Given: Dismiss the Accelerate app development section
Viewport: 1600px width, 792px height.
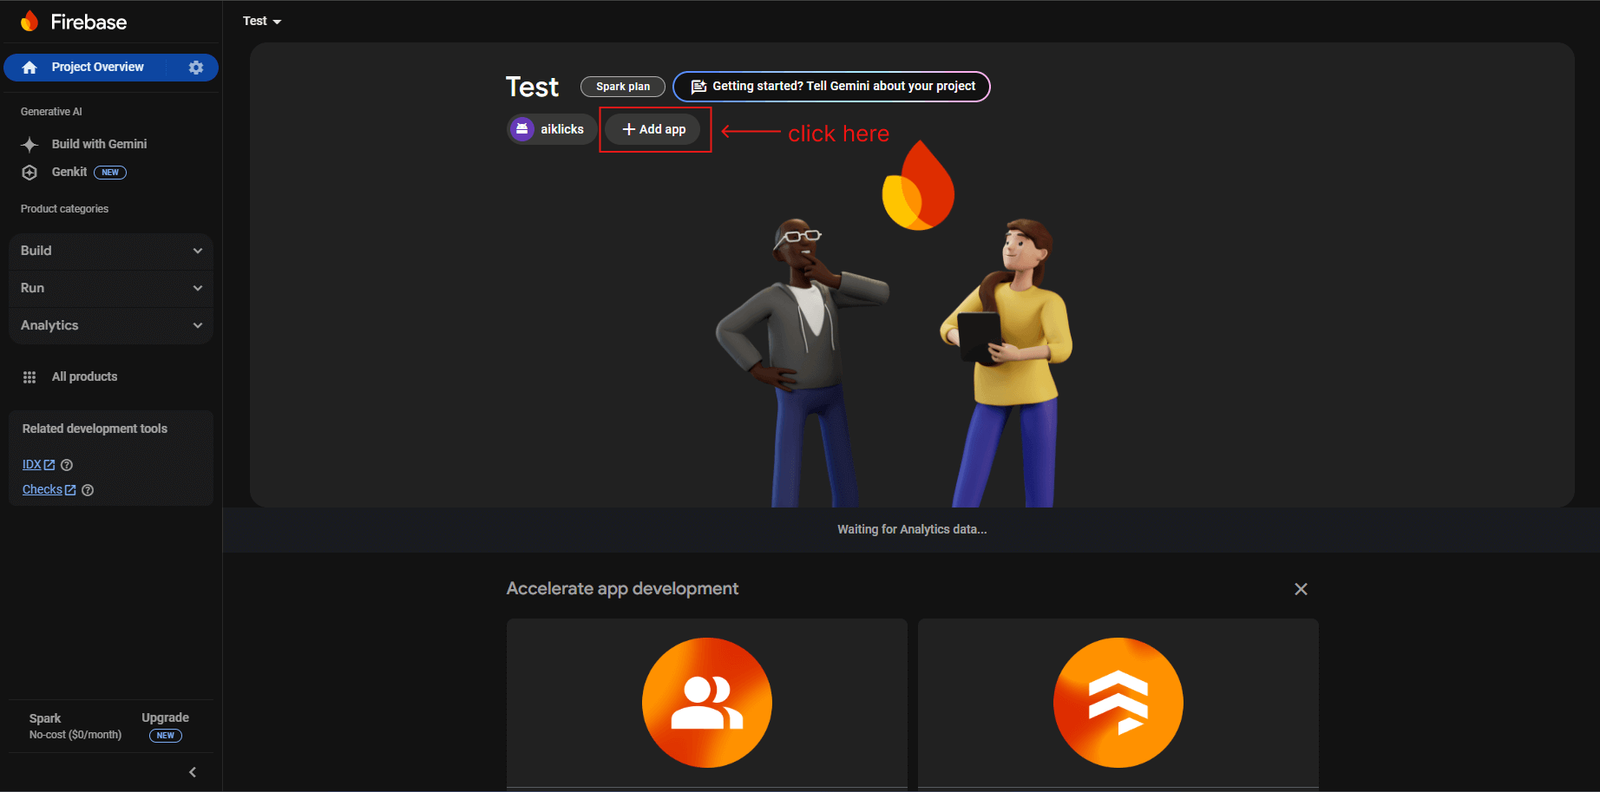Looking at the screenshot, I should pyautogui.click(x=1301, y=589).
